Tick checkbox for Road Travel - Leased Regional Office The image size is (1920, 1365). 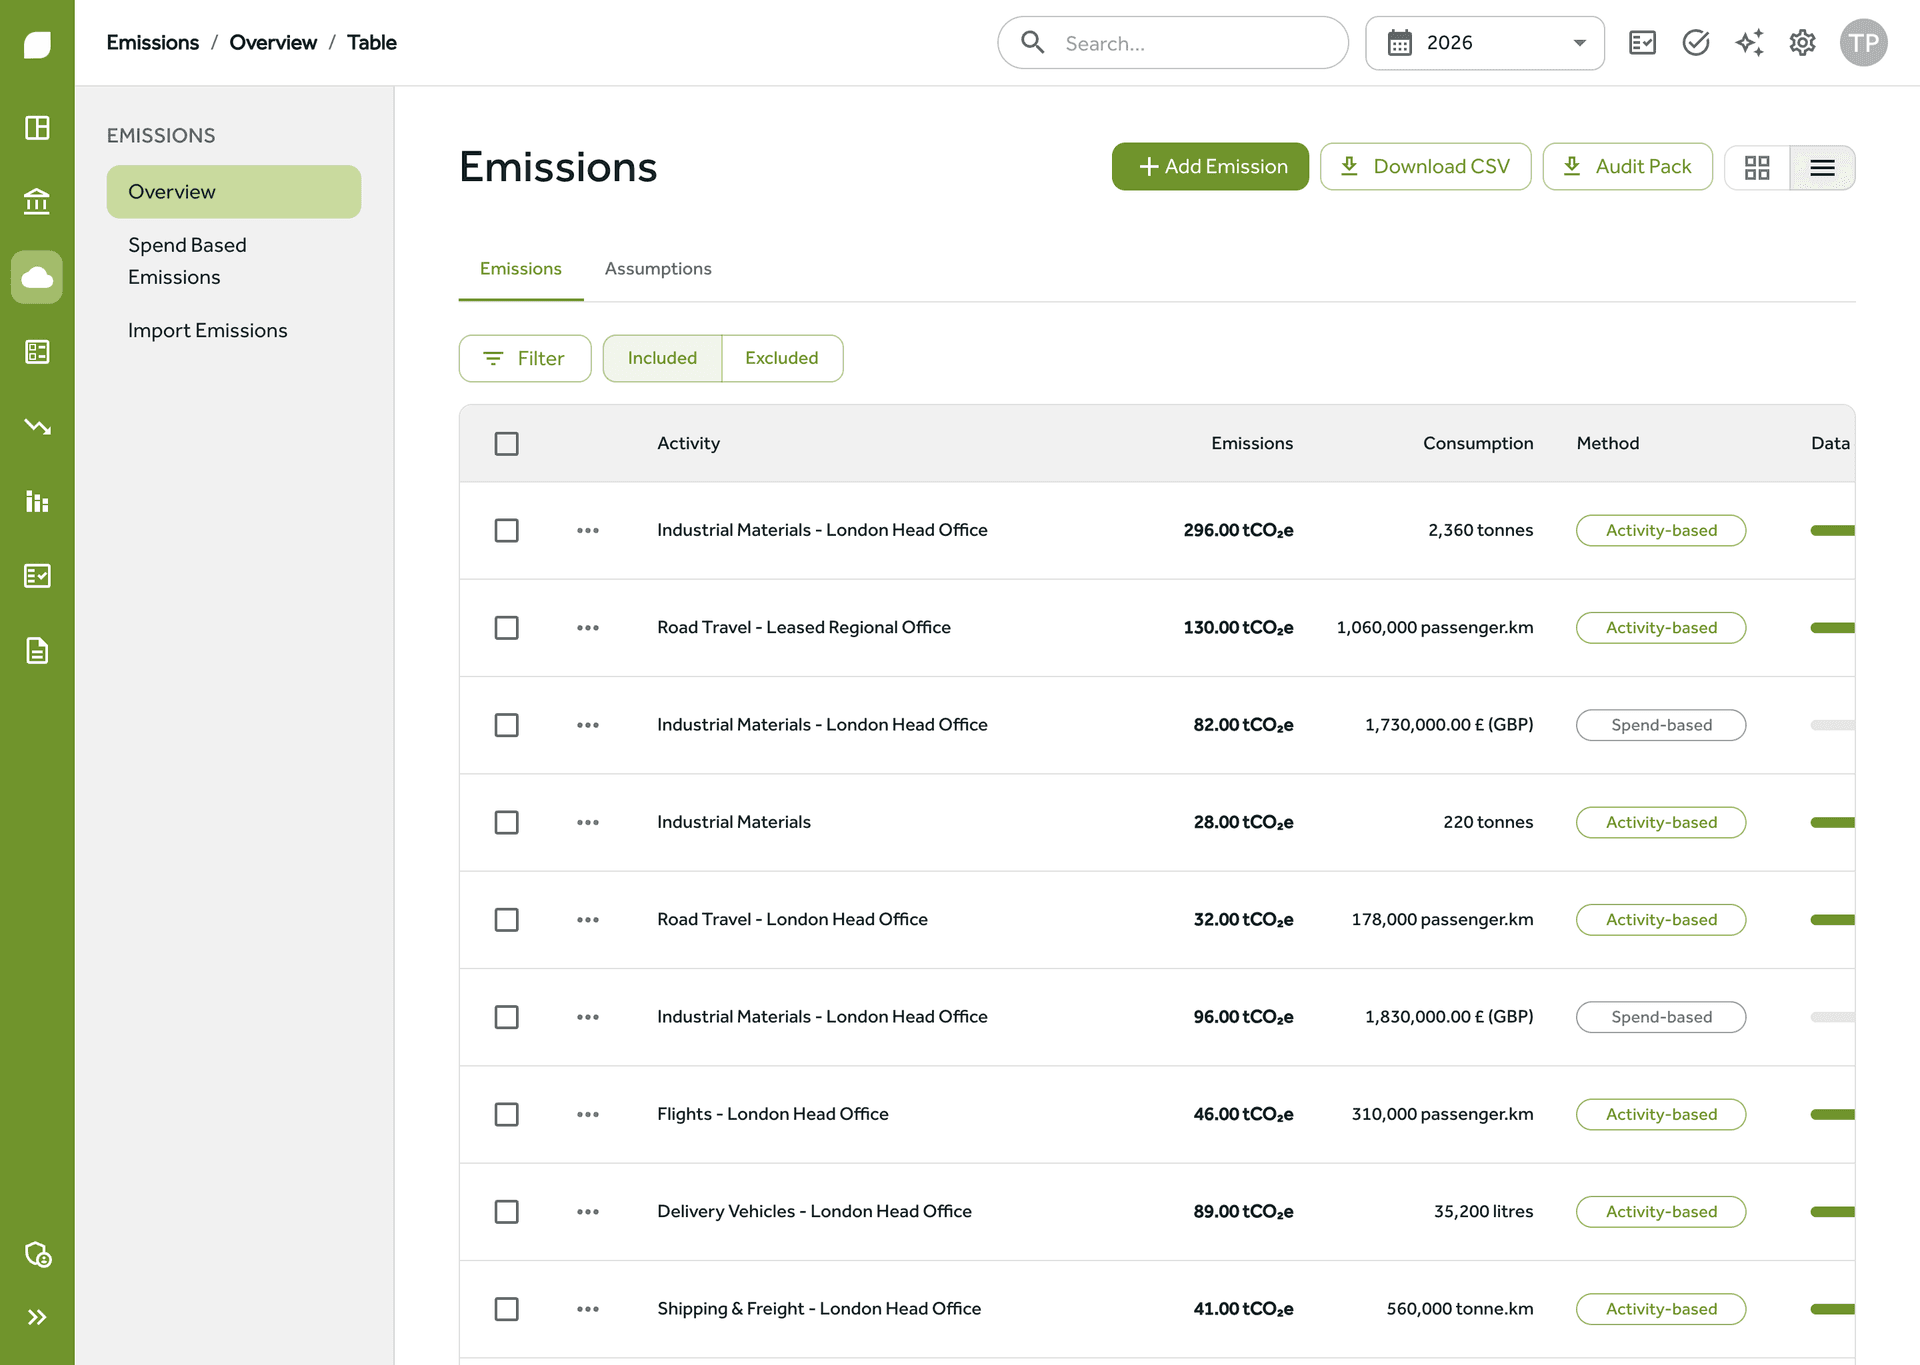point(507,628)
